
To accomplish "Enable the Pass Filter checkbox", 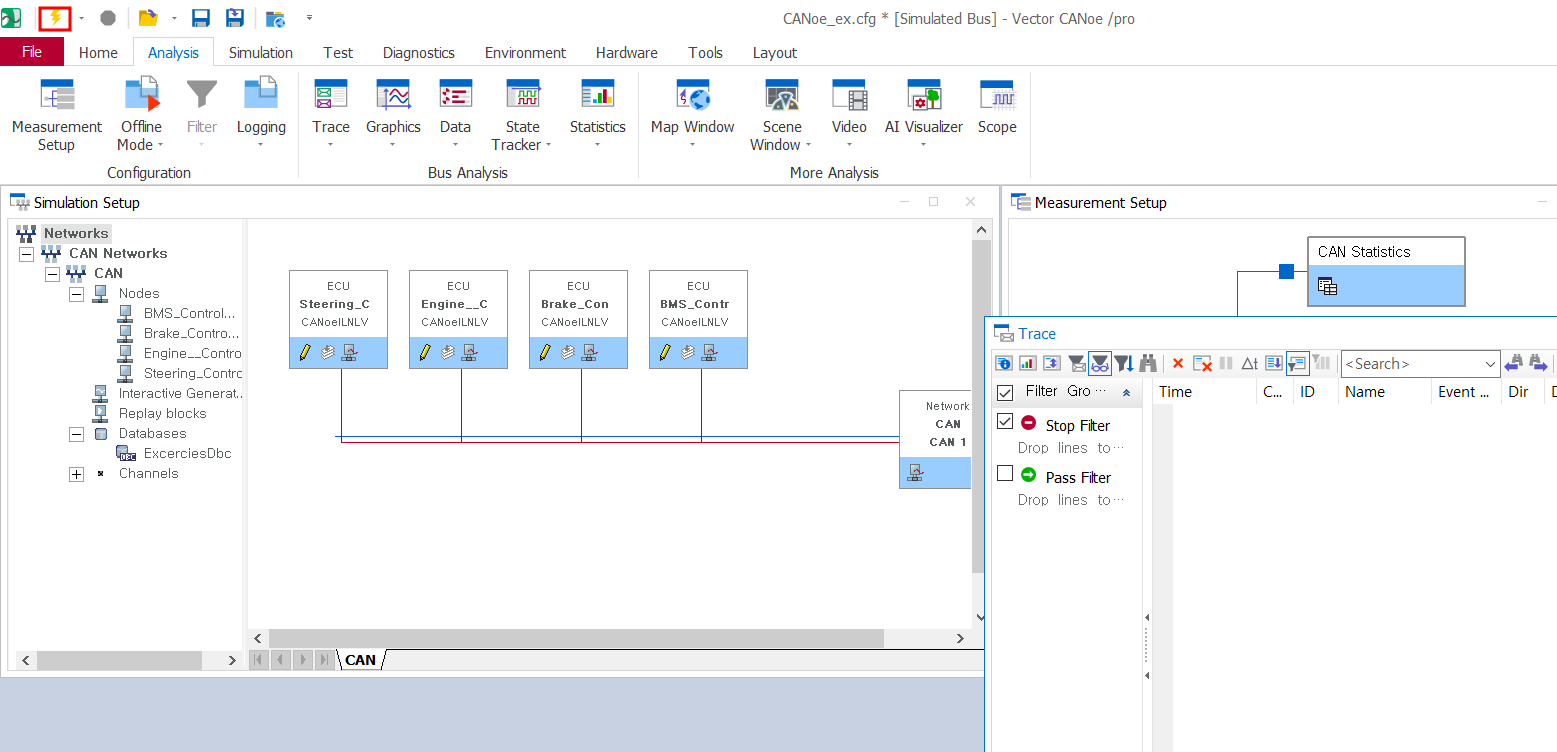I will 1006,474.
